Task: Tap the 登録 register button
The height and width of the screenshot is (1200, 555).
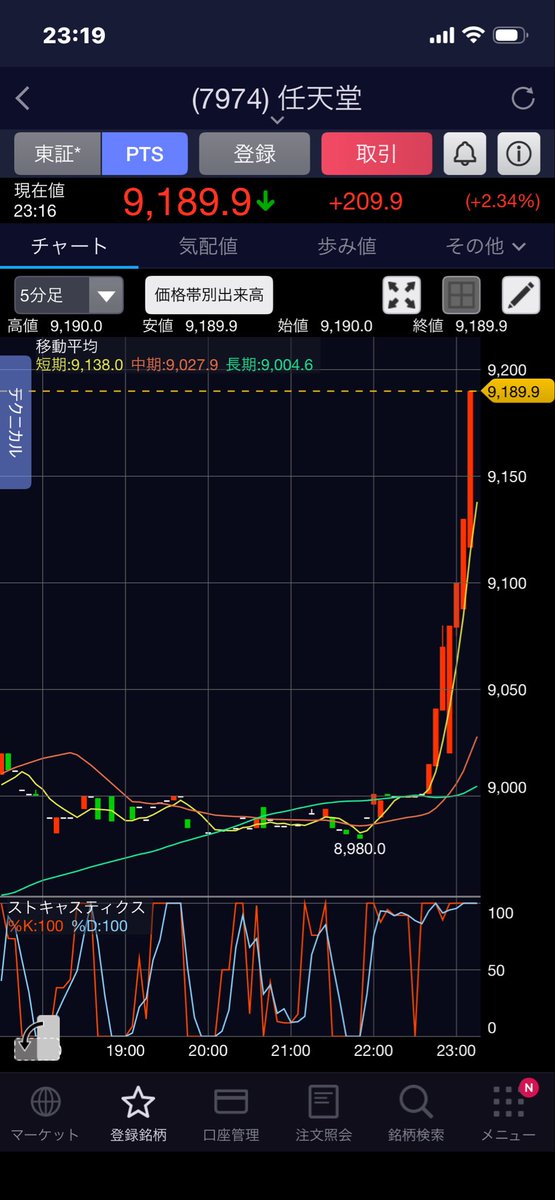Action: pyautogui.click(x=255, y=154)
